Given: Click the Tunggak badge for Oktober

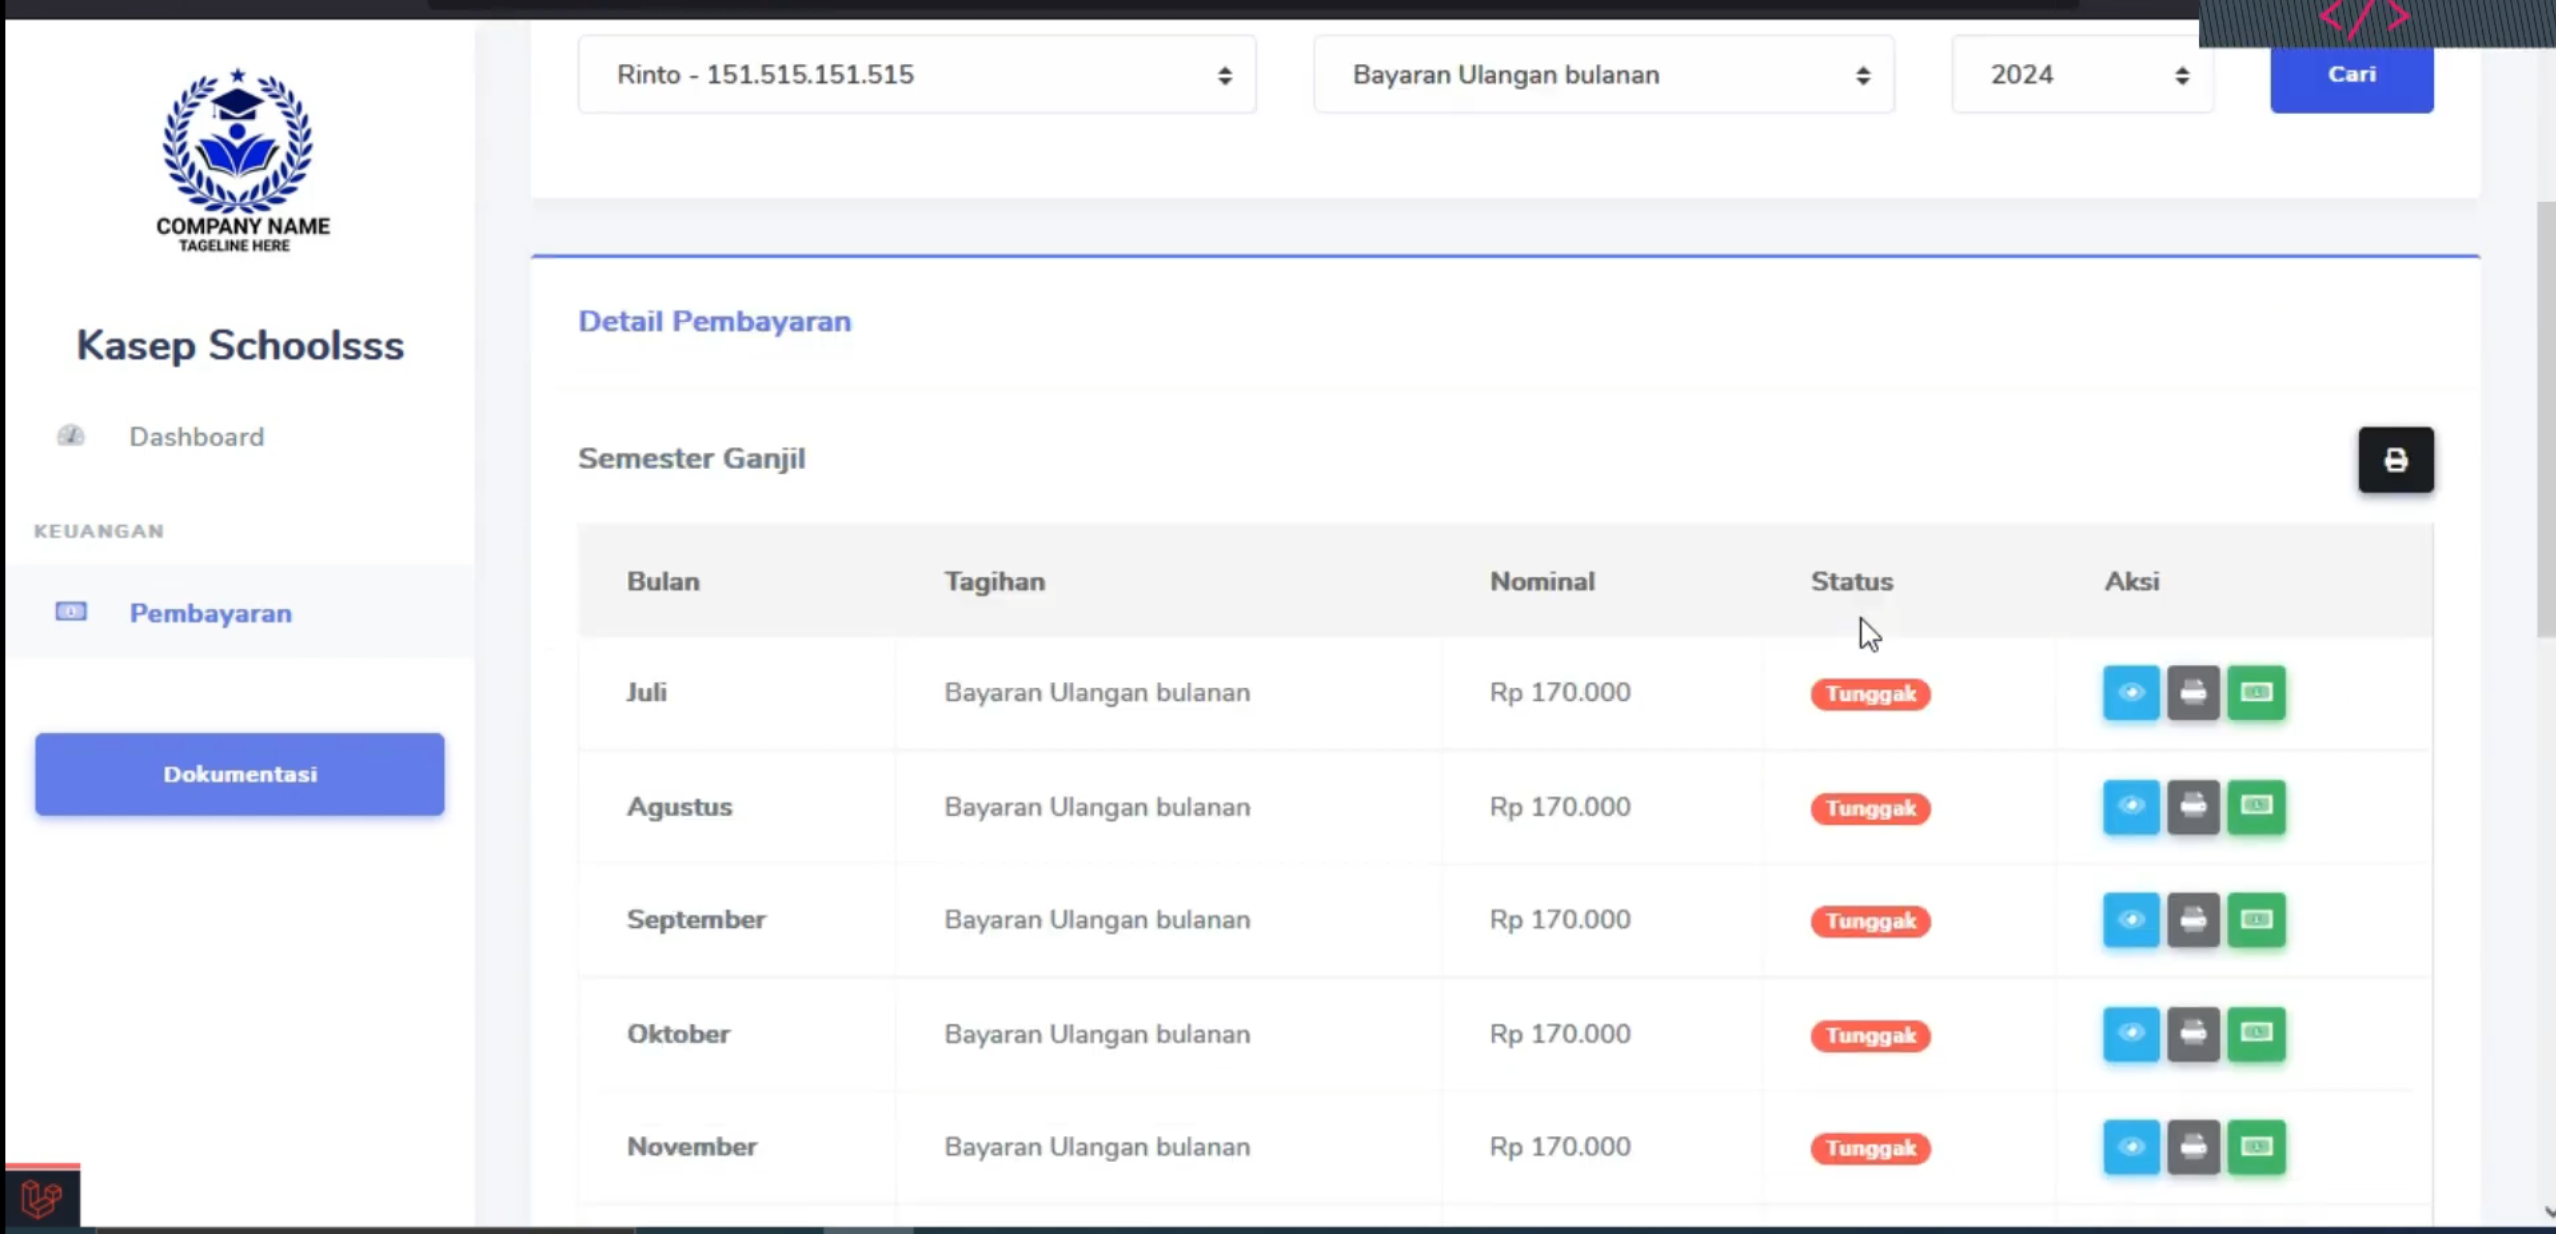Looking at the screenshot, I should (x=1870, y=1035).
